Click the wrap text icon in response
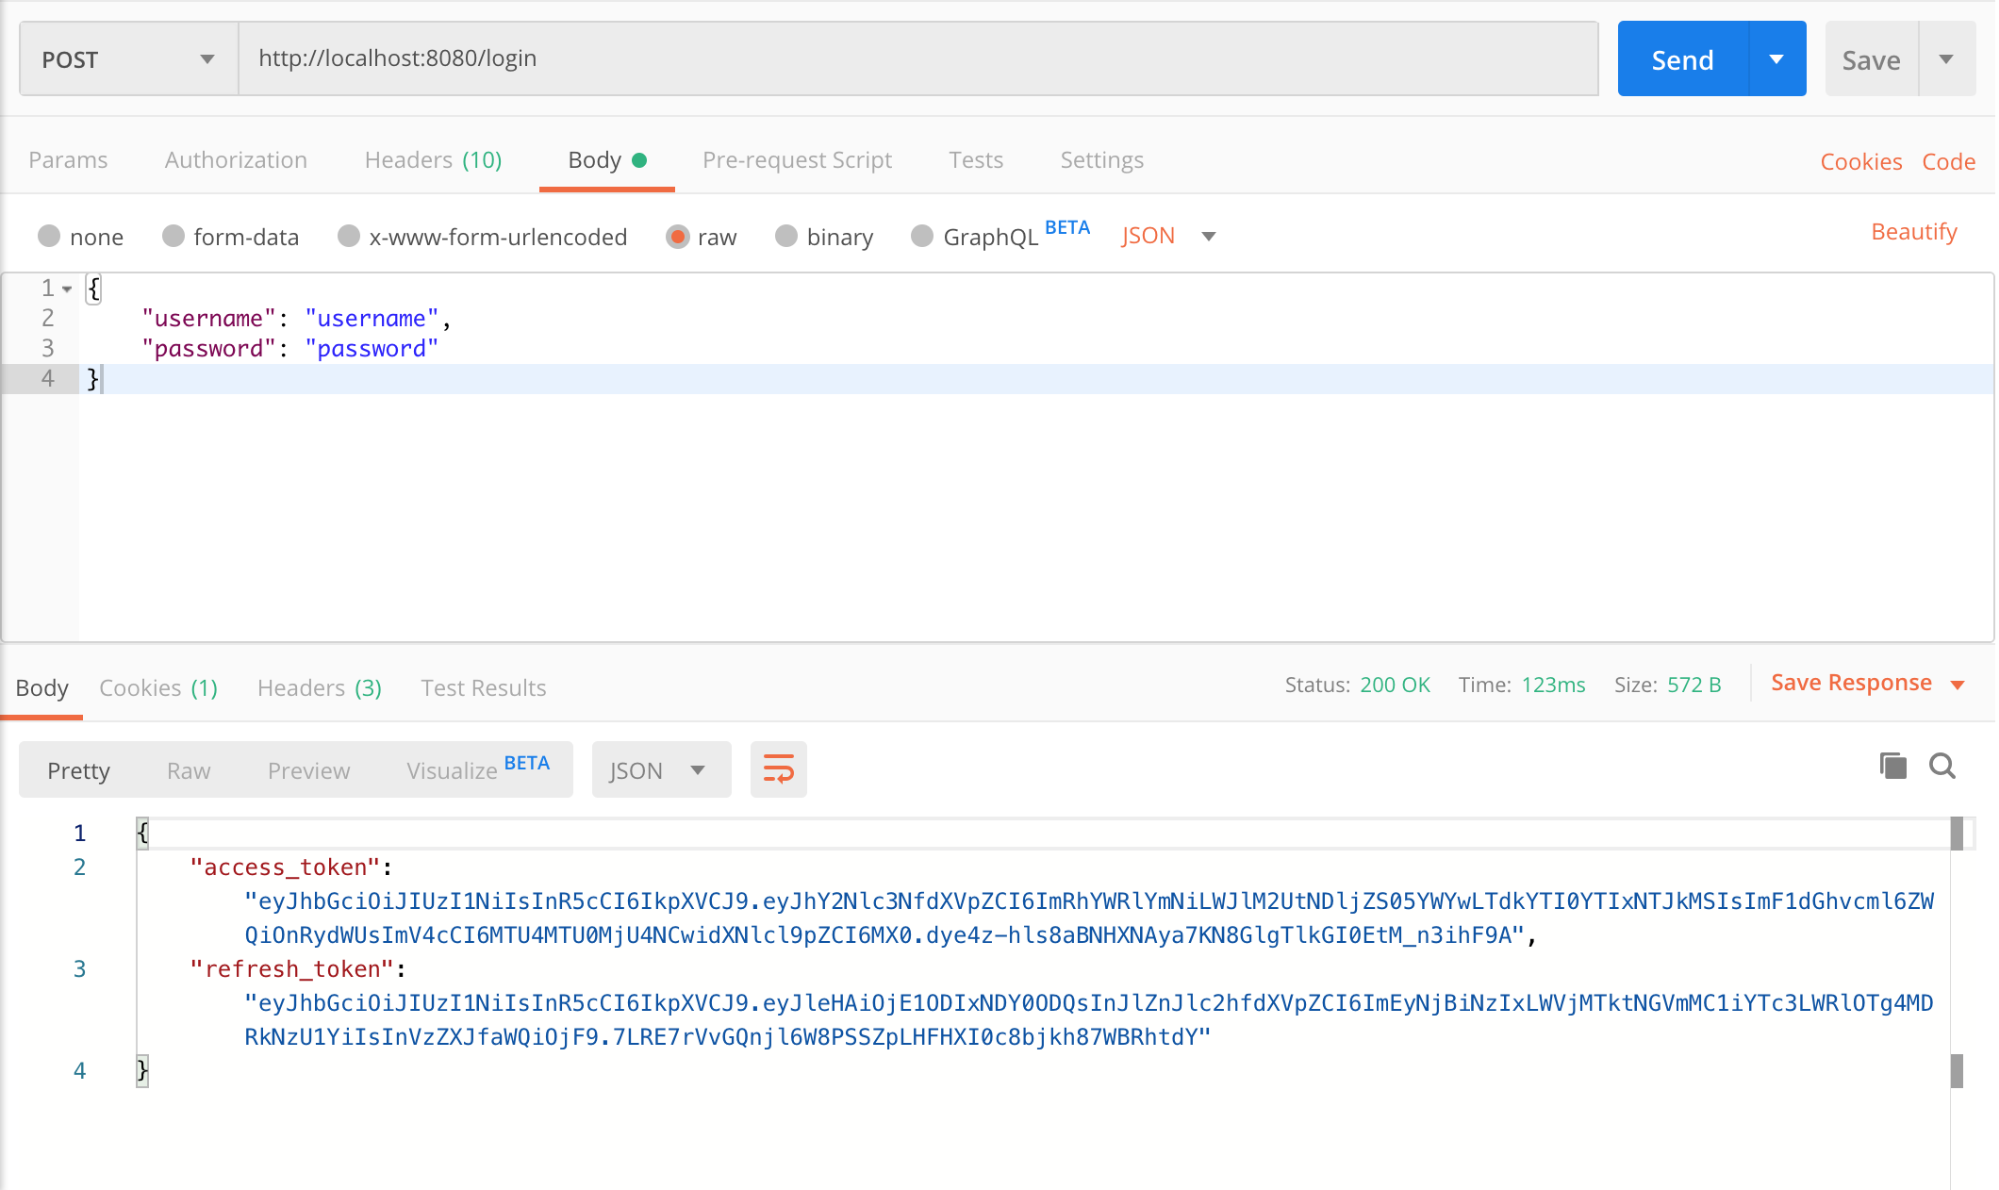The width and height of the screenshot is (1999, 1190). [779, 768]
